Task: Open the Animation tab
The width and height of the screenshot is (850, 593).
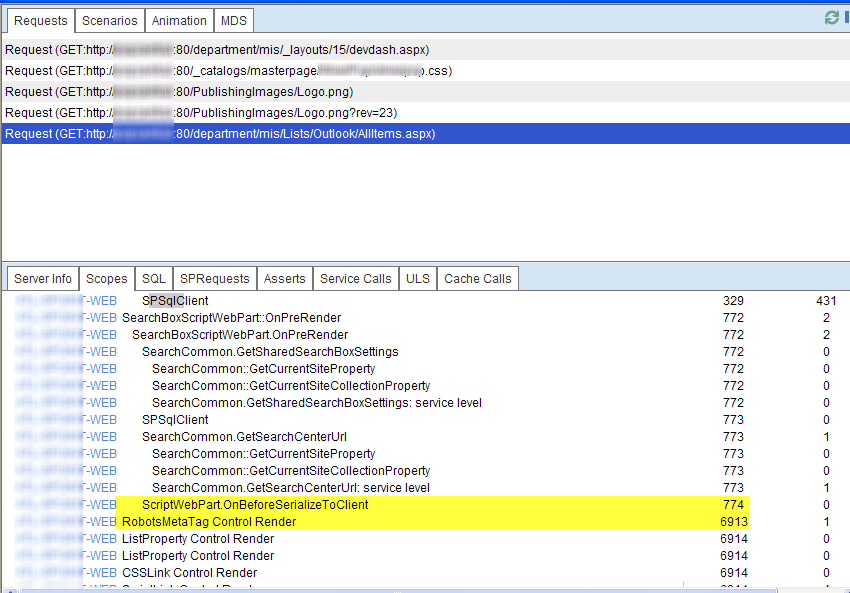Action: tap(180, 21)
